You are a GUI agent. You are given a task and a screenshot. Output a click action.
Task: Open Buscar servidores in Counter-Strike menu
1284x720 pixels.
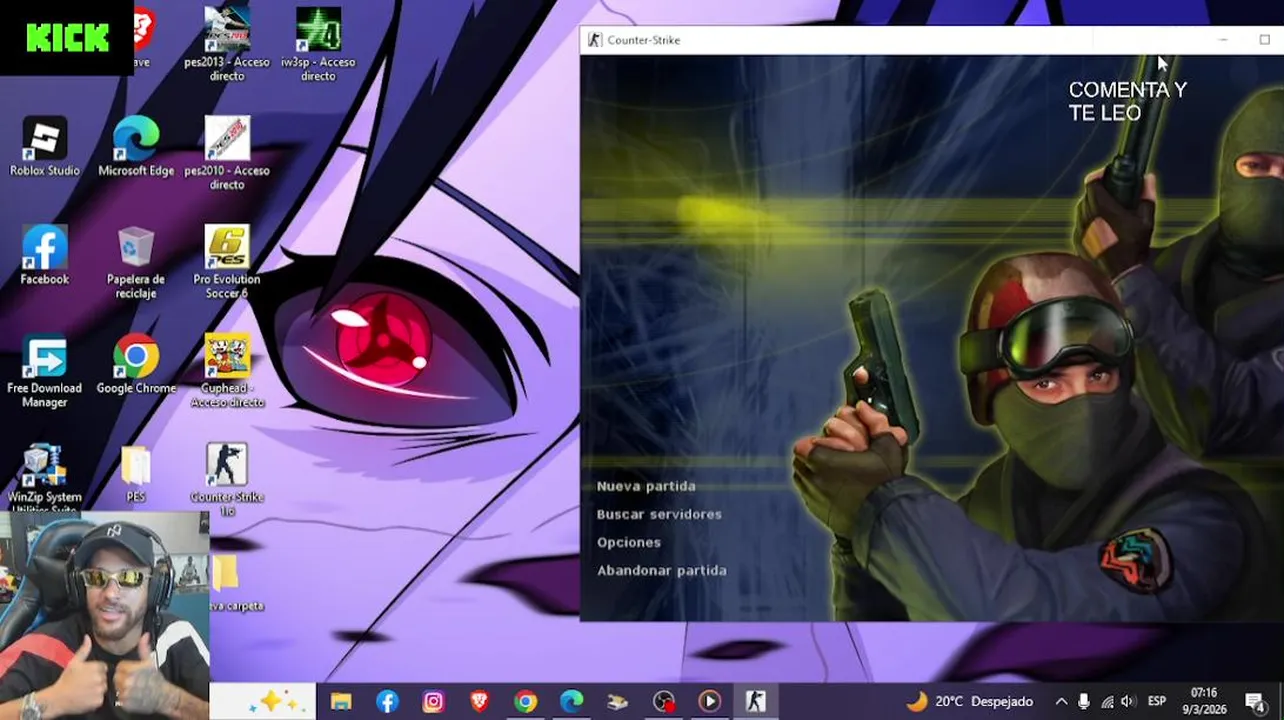659,514
